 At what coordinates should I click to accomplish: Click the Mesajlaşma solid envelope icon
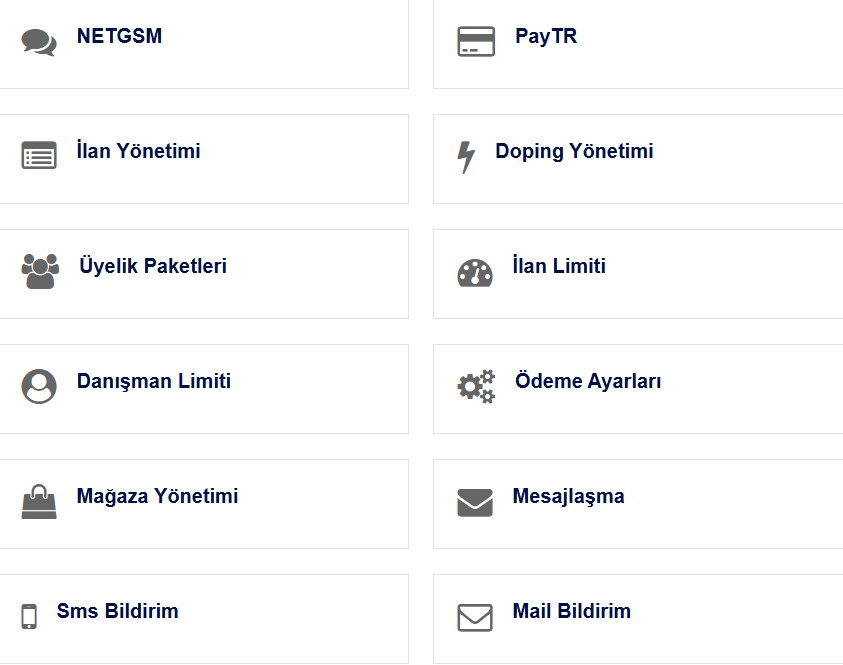click(x=475, y=502)
